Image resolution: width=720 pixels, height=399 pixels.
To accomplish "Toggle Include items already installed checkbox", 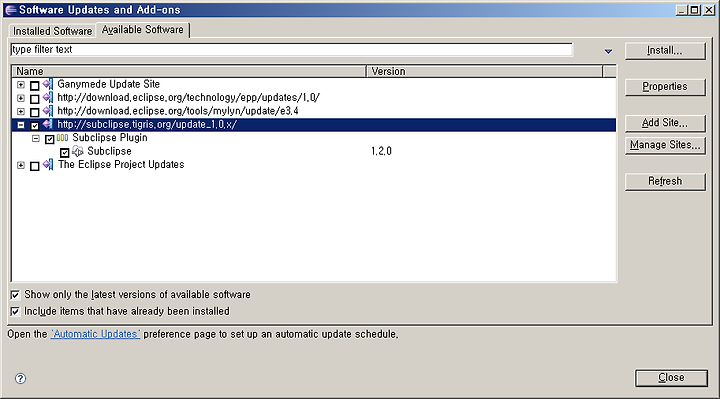I will pyautogui.click(x=15, y=311).
